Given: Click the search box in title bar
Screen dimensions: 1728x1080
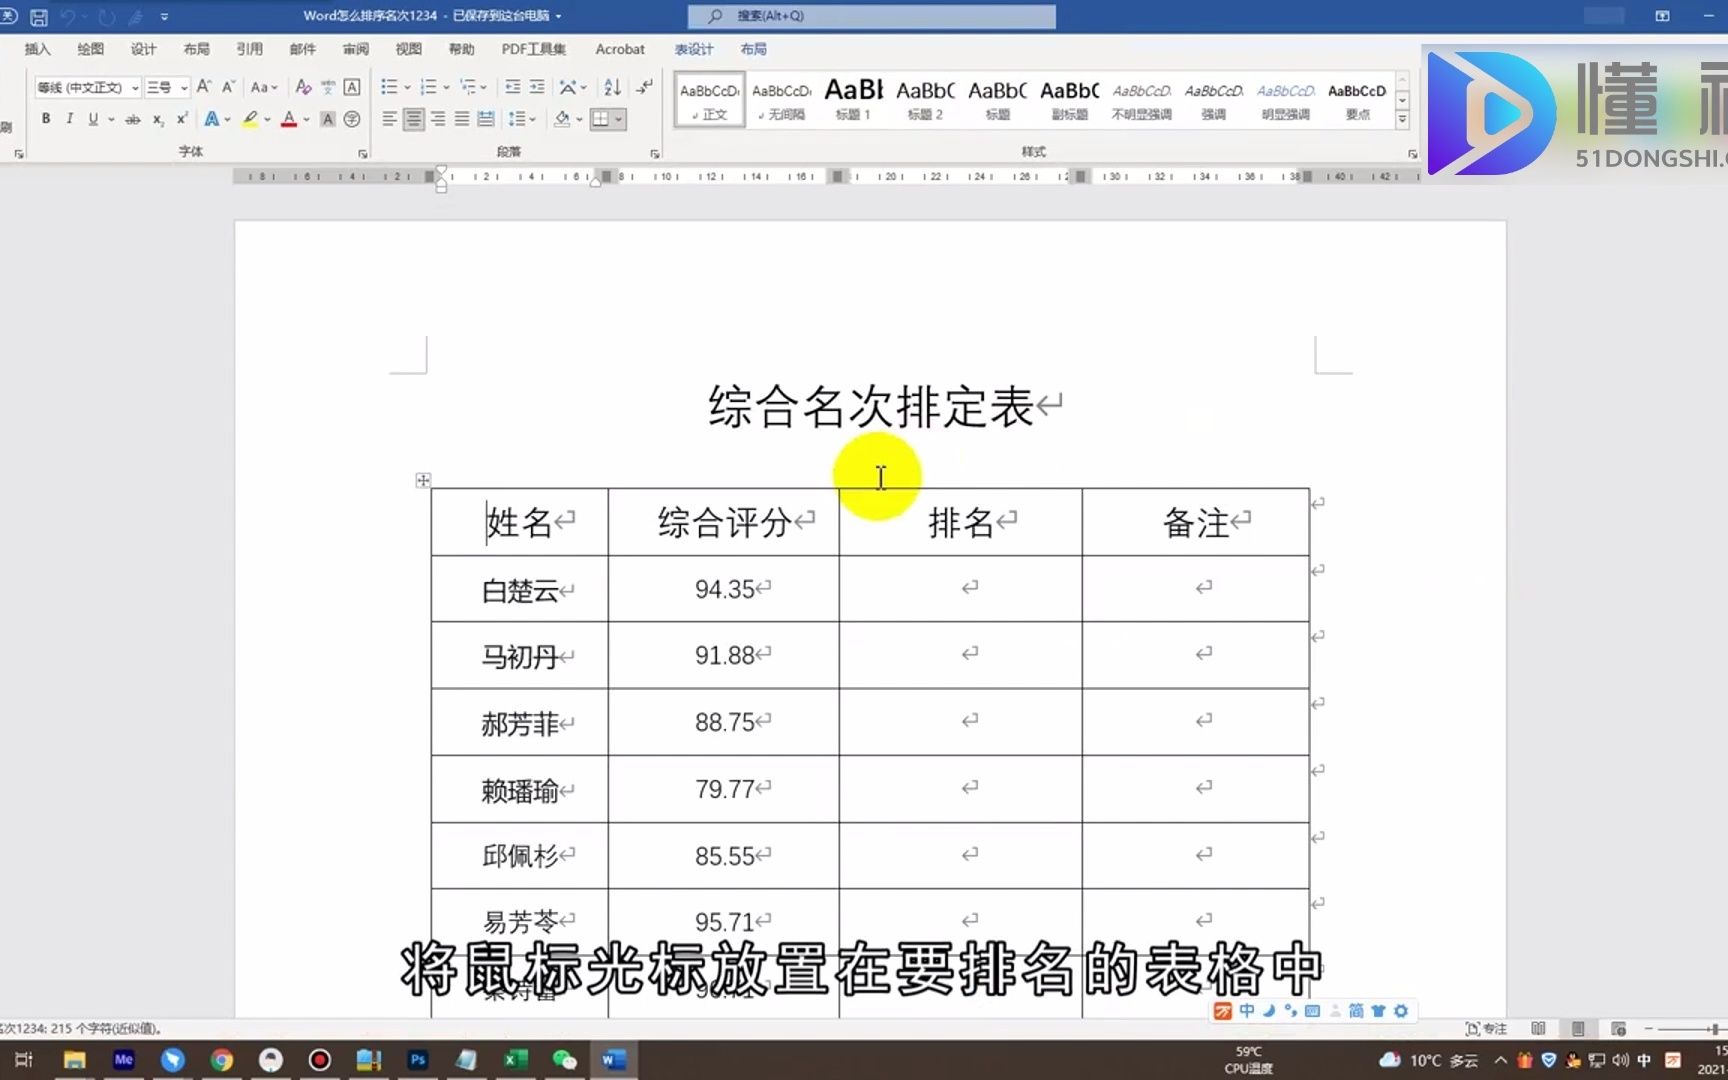Looking at the screenshot, I should coord(871,16).
